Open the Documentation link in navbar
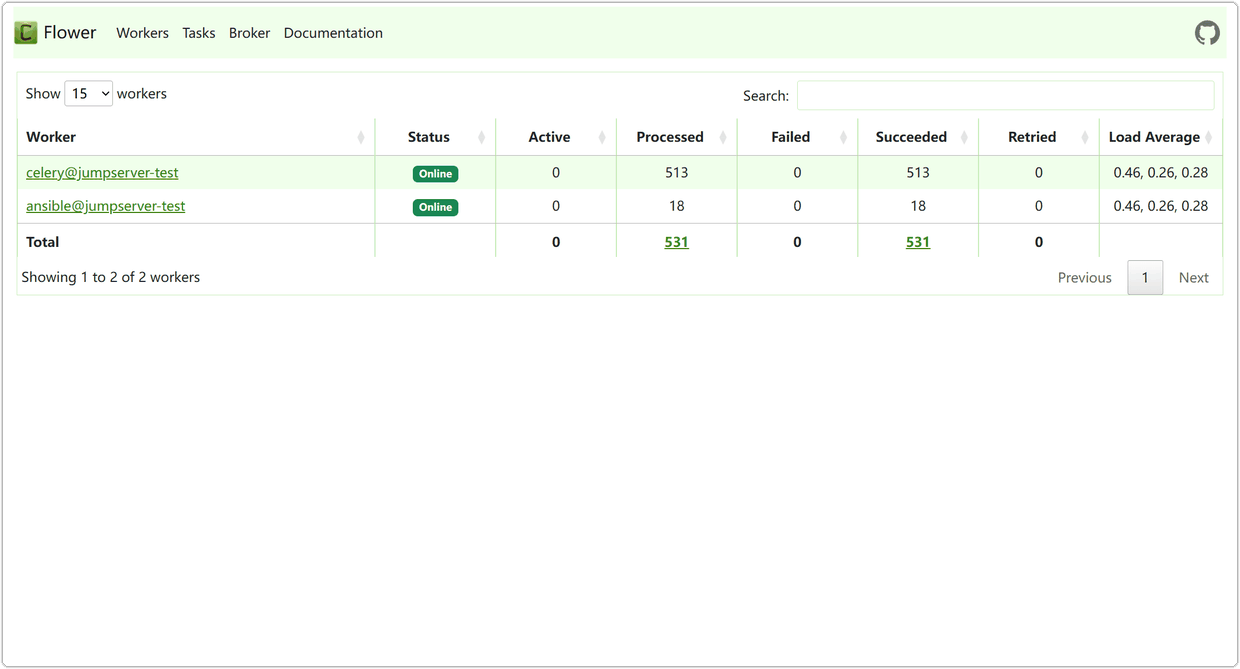The width and height of the screenshot is (1240, 669). [x=333, y=33]
